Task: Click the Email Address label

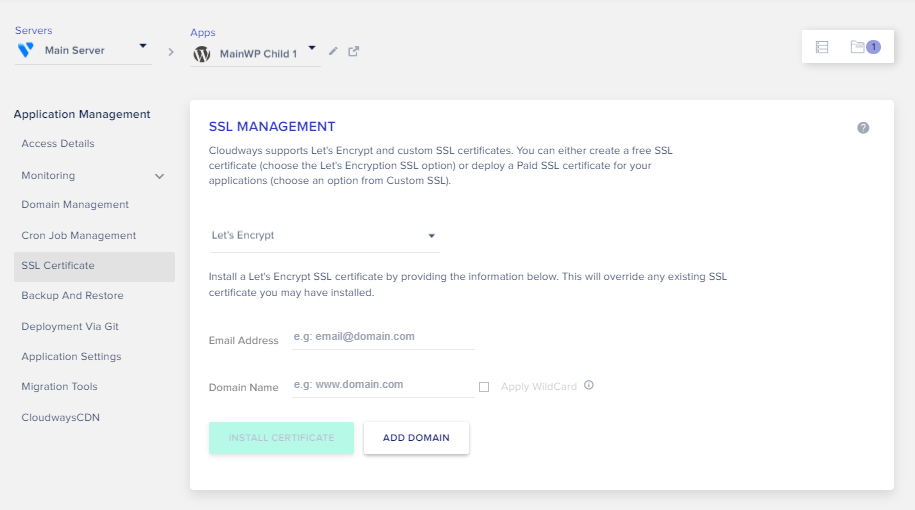Action: point(243,341)
